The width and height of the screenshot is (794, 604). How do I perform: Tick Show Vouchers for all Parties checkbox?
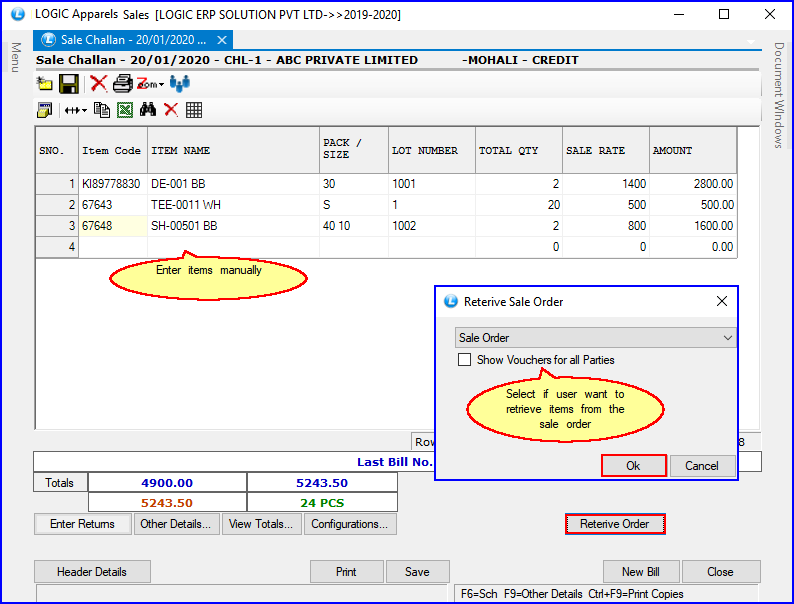(464, 359)
